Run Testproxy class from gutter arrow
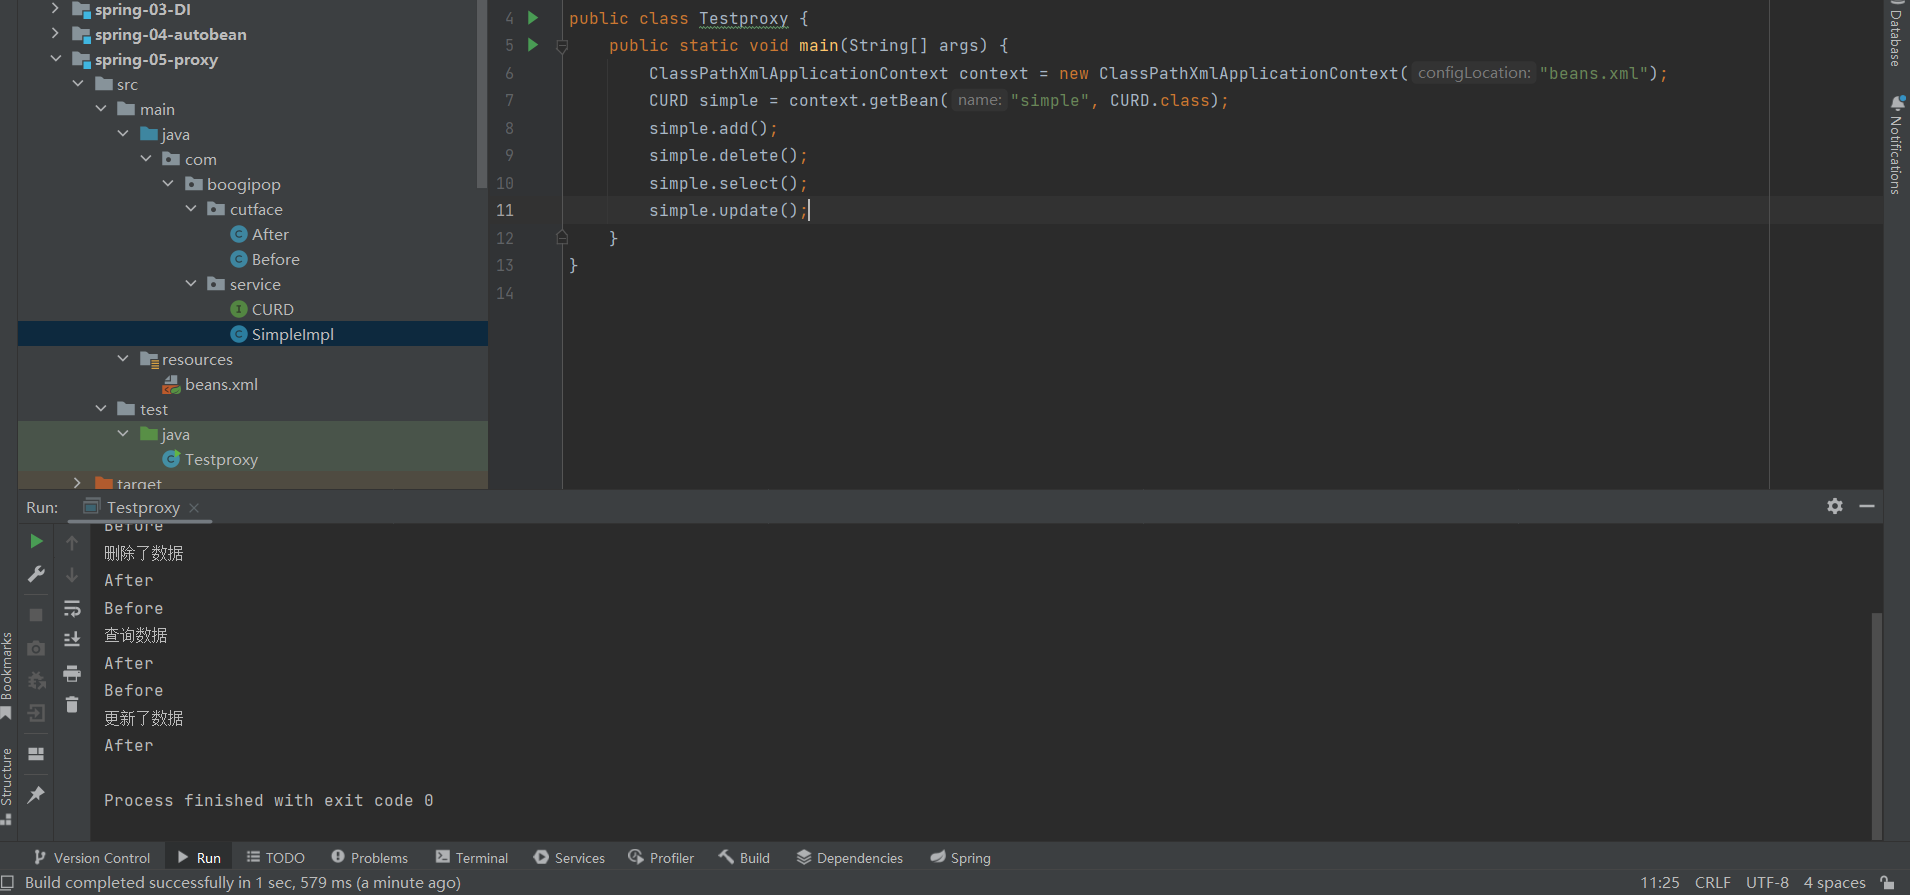1910x895 pixels. click(x=533, y=18)
